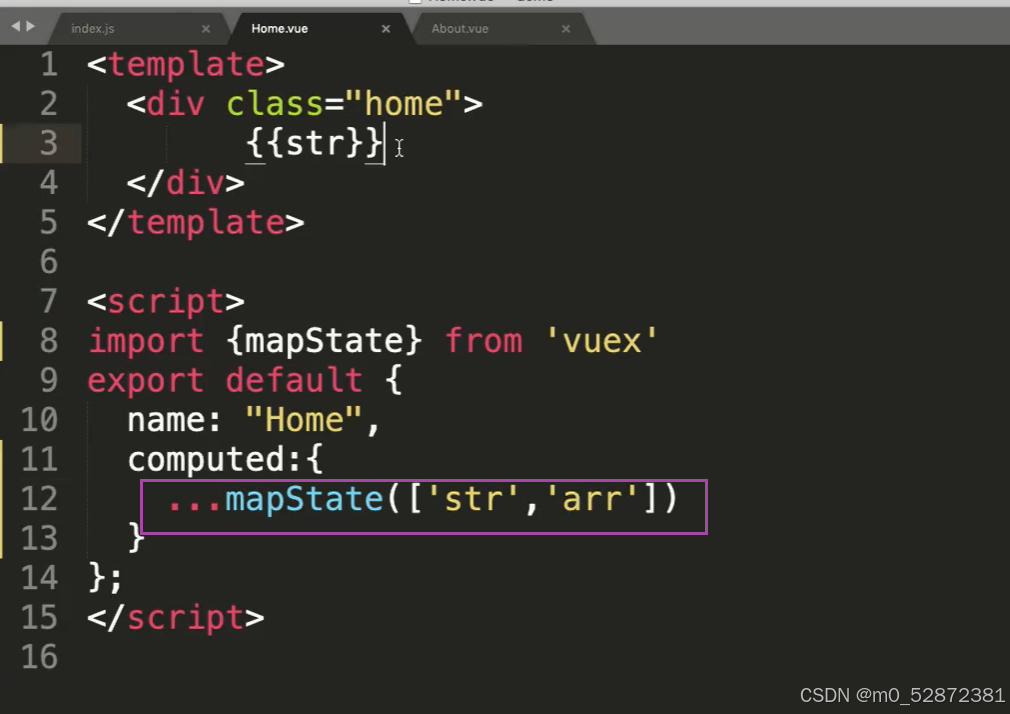Click line number 11 in gutter

(39, 459)
